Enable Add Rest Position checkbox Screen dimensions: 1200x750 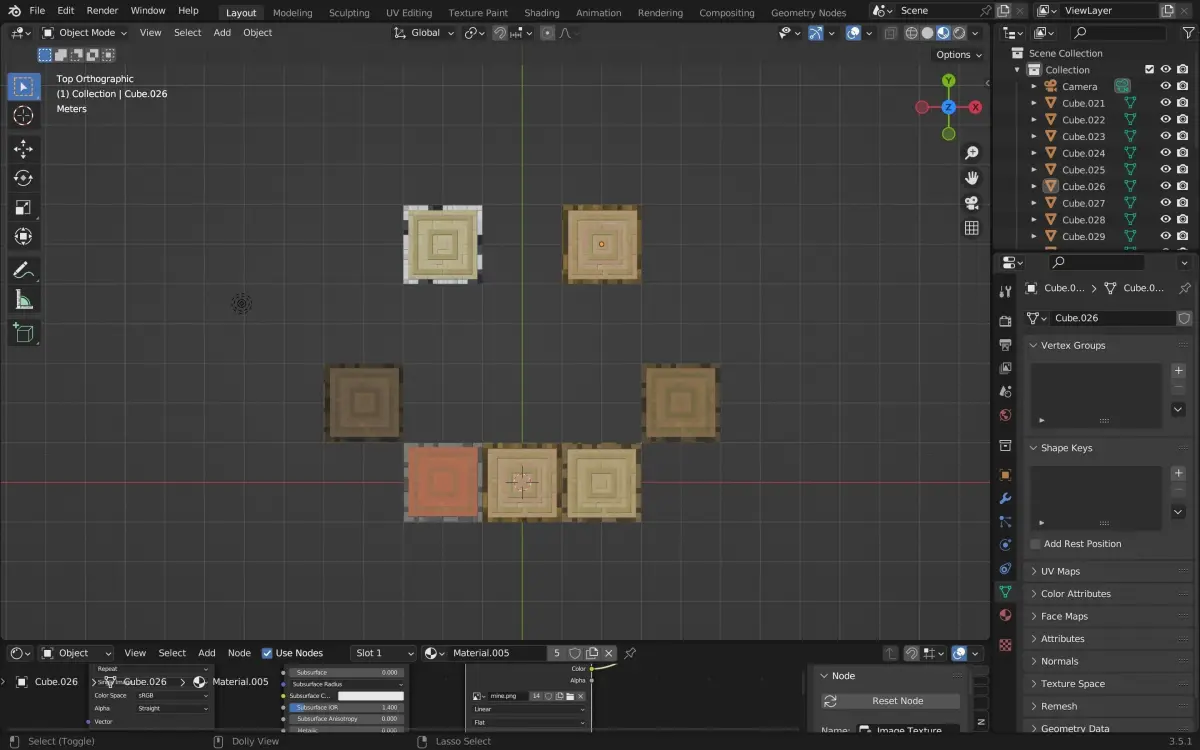pos(1035,544)
